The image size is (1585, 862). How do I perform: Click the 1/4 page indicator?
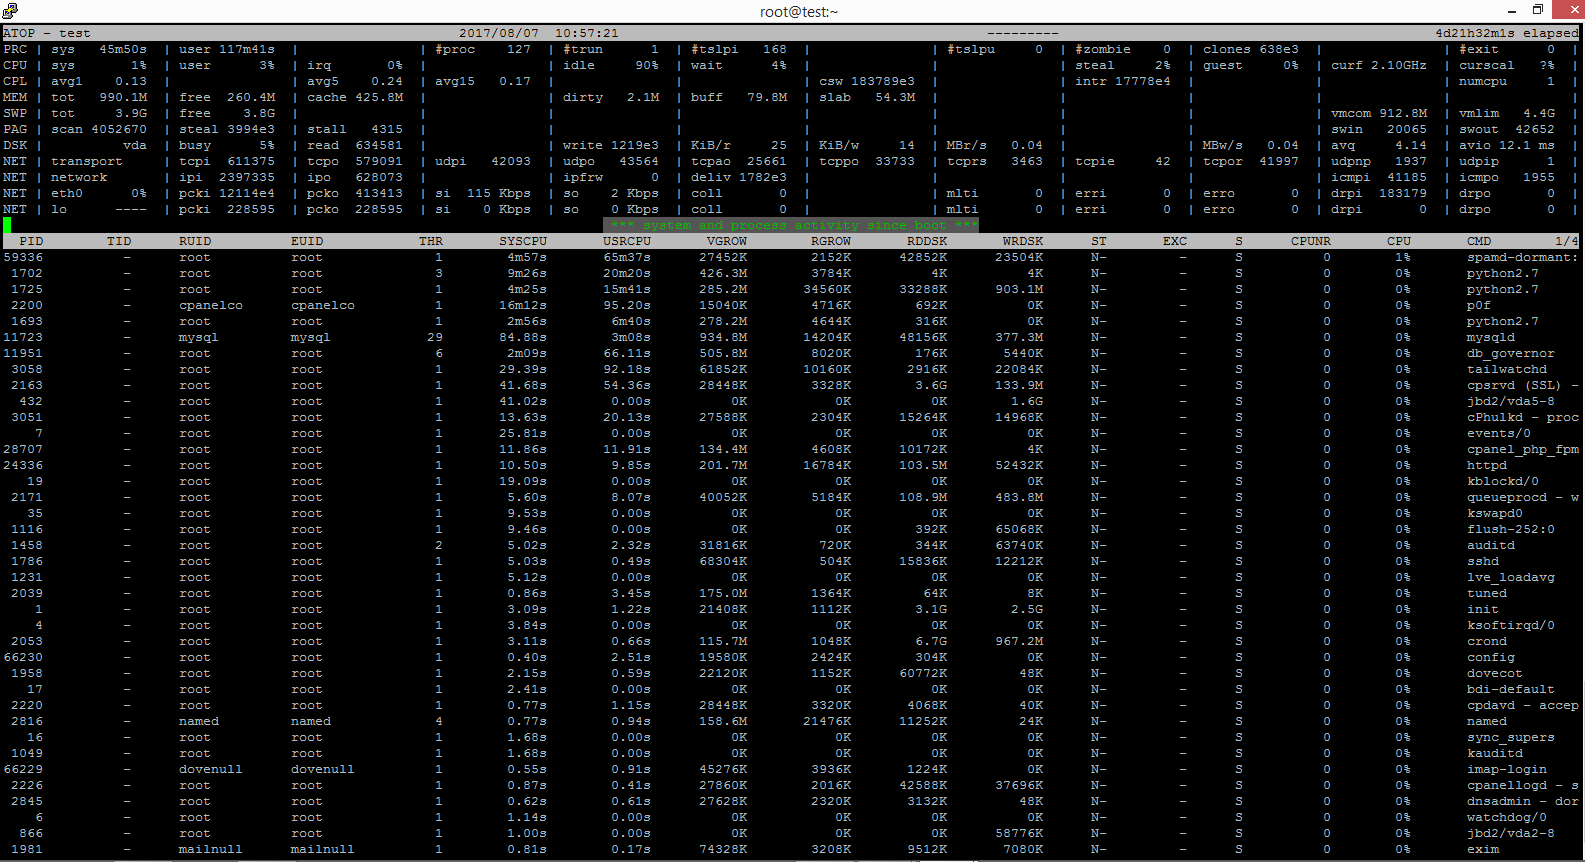tap(1567, 241)
